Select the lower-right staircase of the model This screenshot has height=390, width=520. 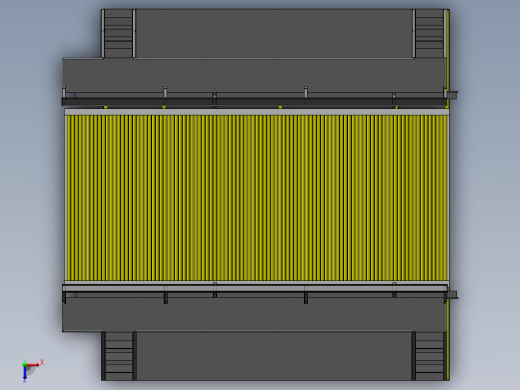430,356
